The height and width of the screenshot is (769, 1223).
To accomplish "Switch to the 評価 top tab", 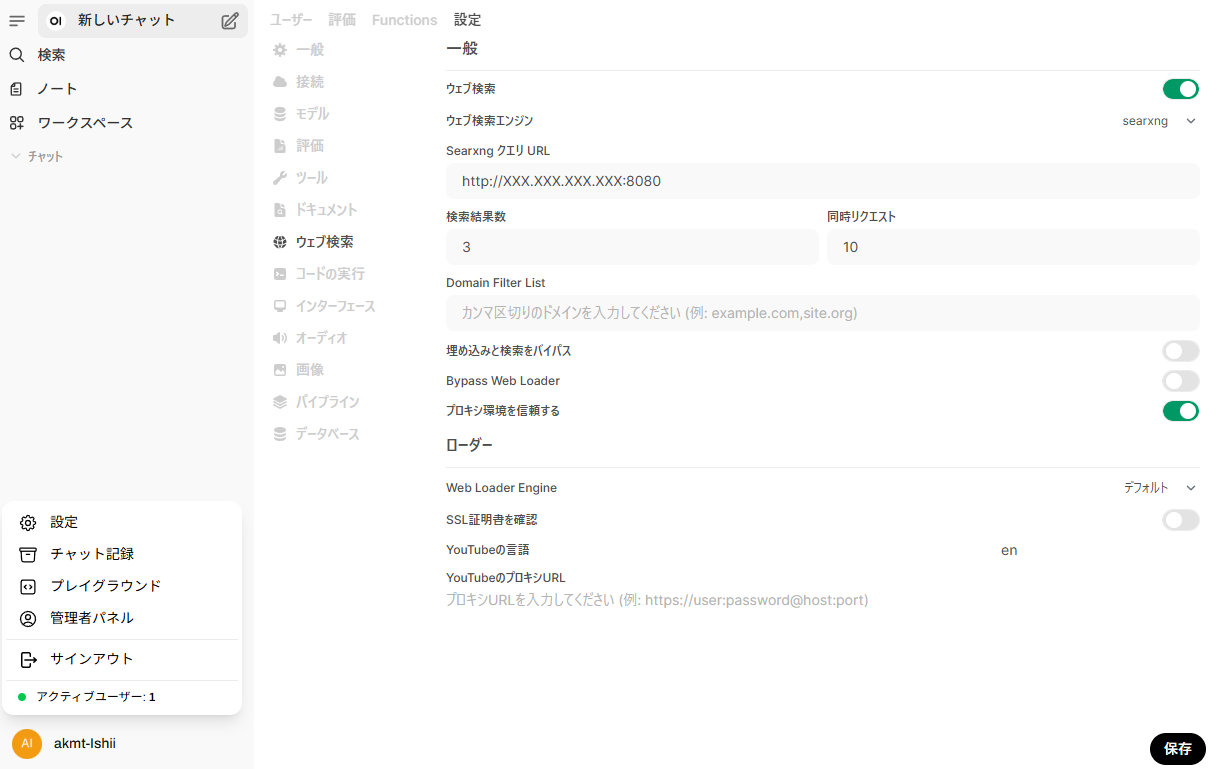I will [x=342, y=20].
